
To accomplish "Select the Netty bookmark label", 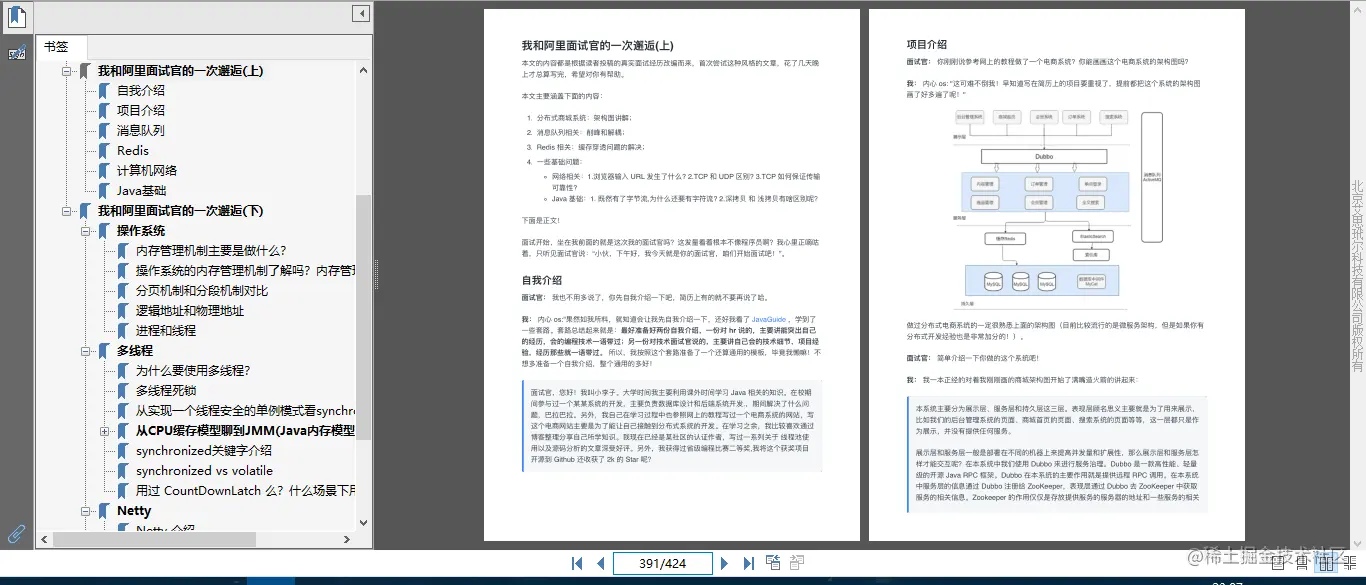I will click(134, 511).
